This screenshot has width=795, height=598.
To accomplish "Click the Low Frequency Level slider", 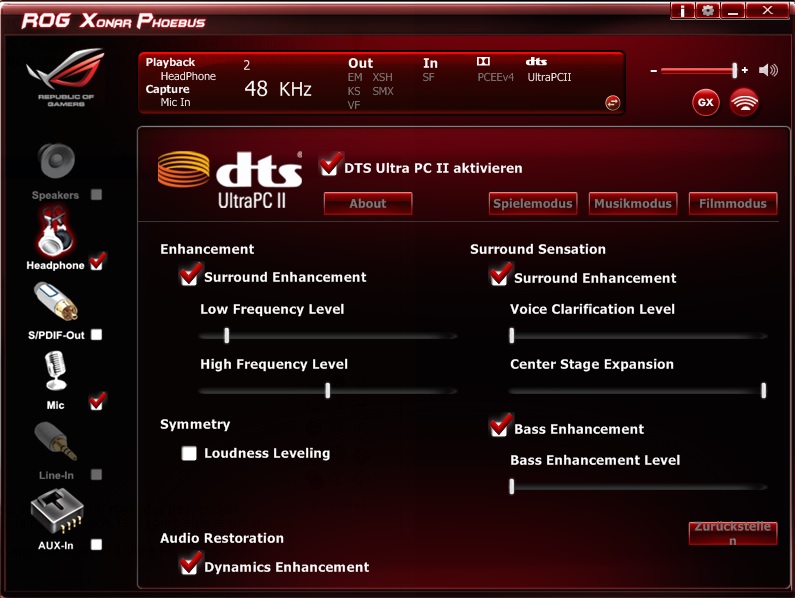I will click(328, 335).
